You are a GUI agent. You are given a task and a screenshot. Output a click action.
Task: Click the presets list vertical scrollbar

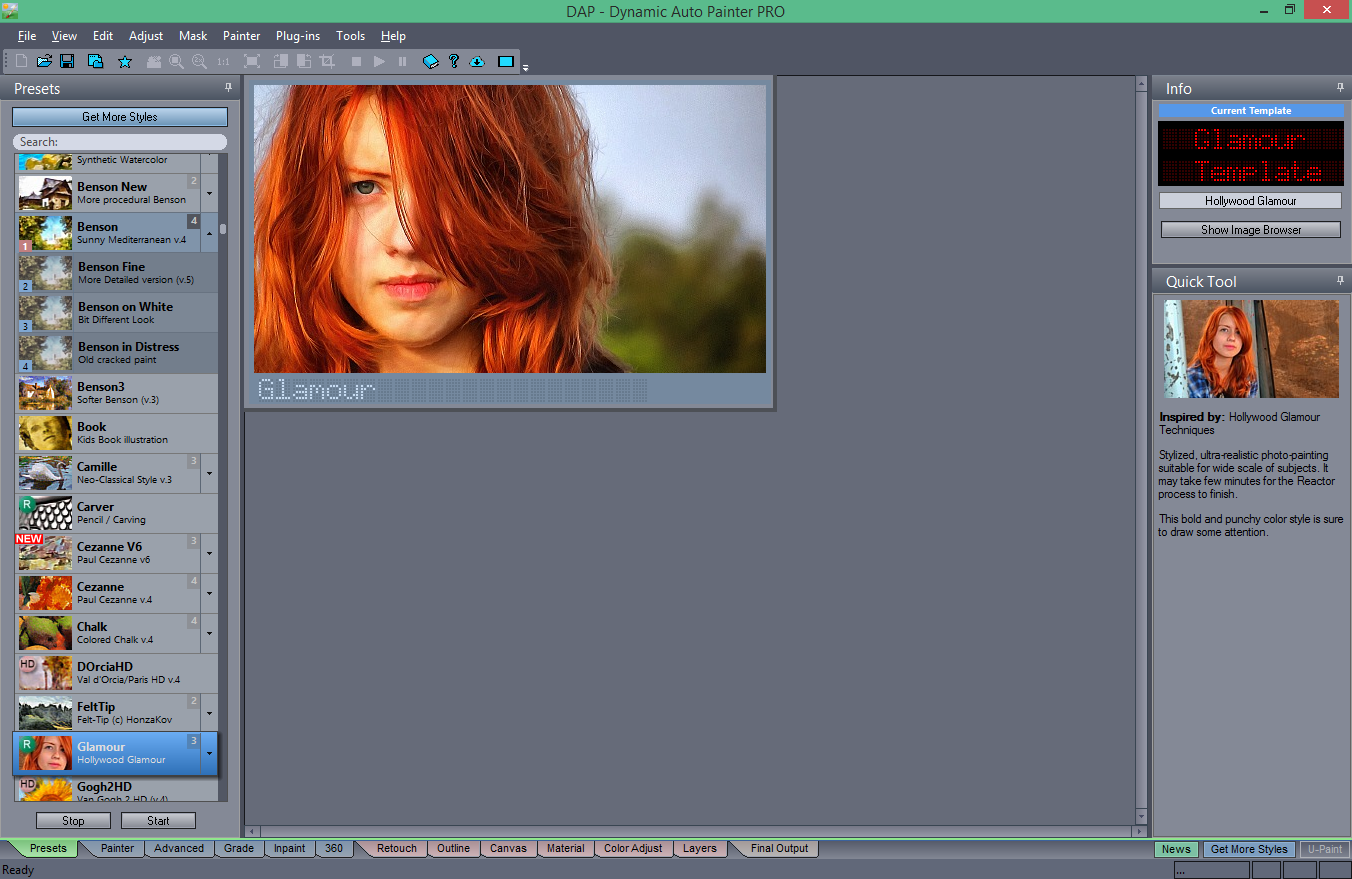click(223, 477)
